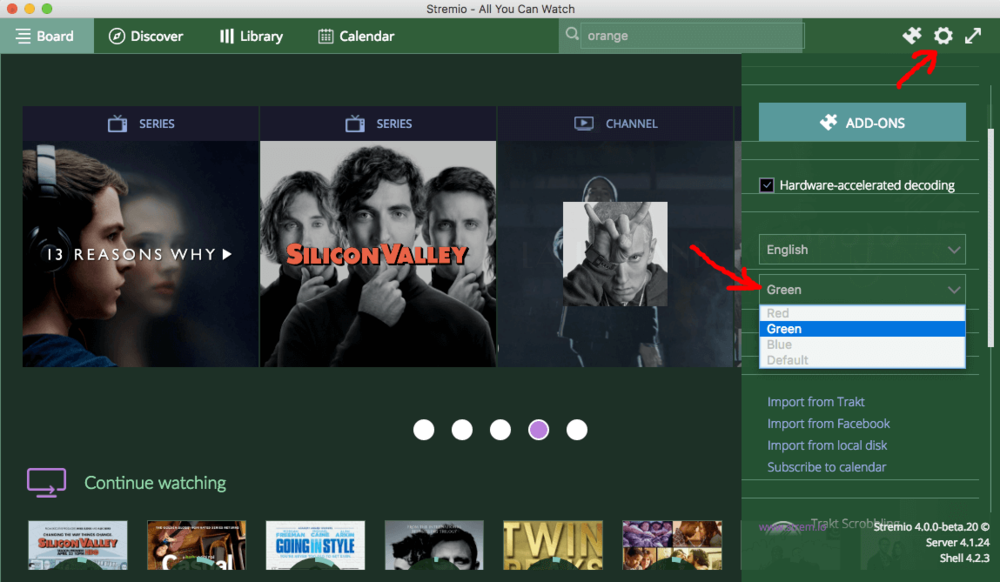The width and height of the screenshot is (1000, 582).
Task: Switch to the Discover tab
Action: (146, 36)
